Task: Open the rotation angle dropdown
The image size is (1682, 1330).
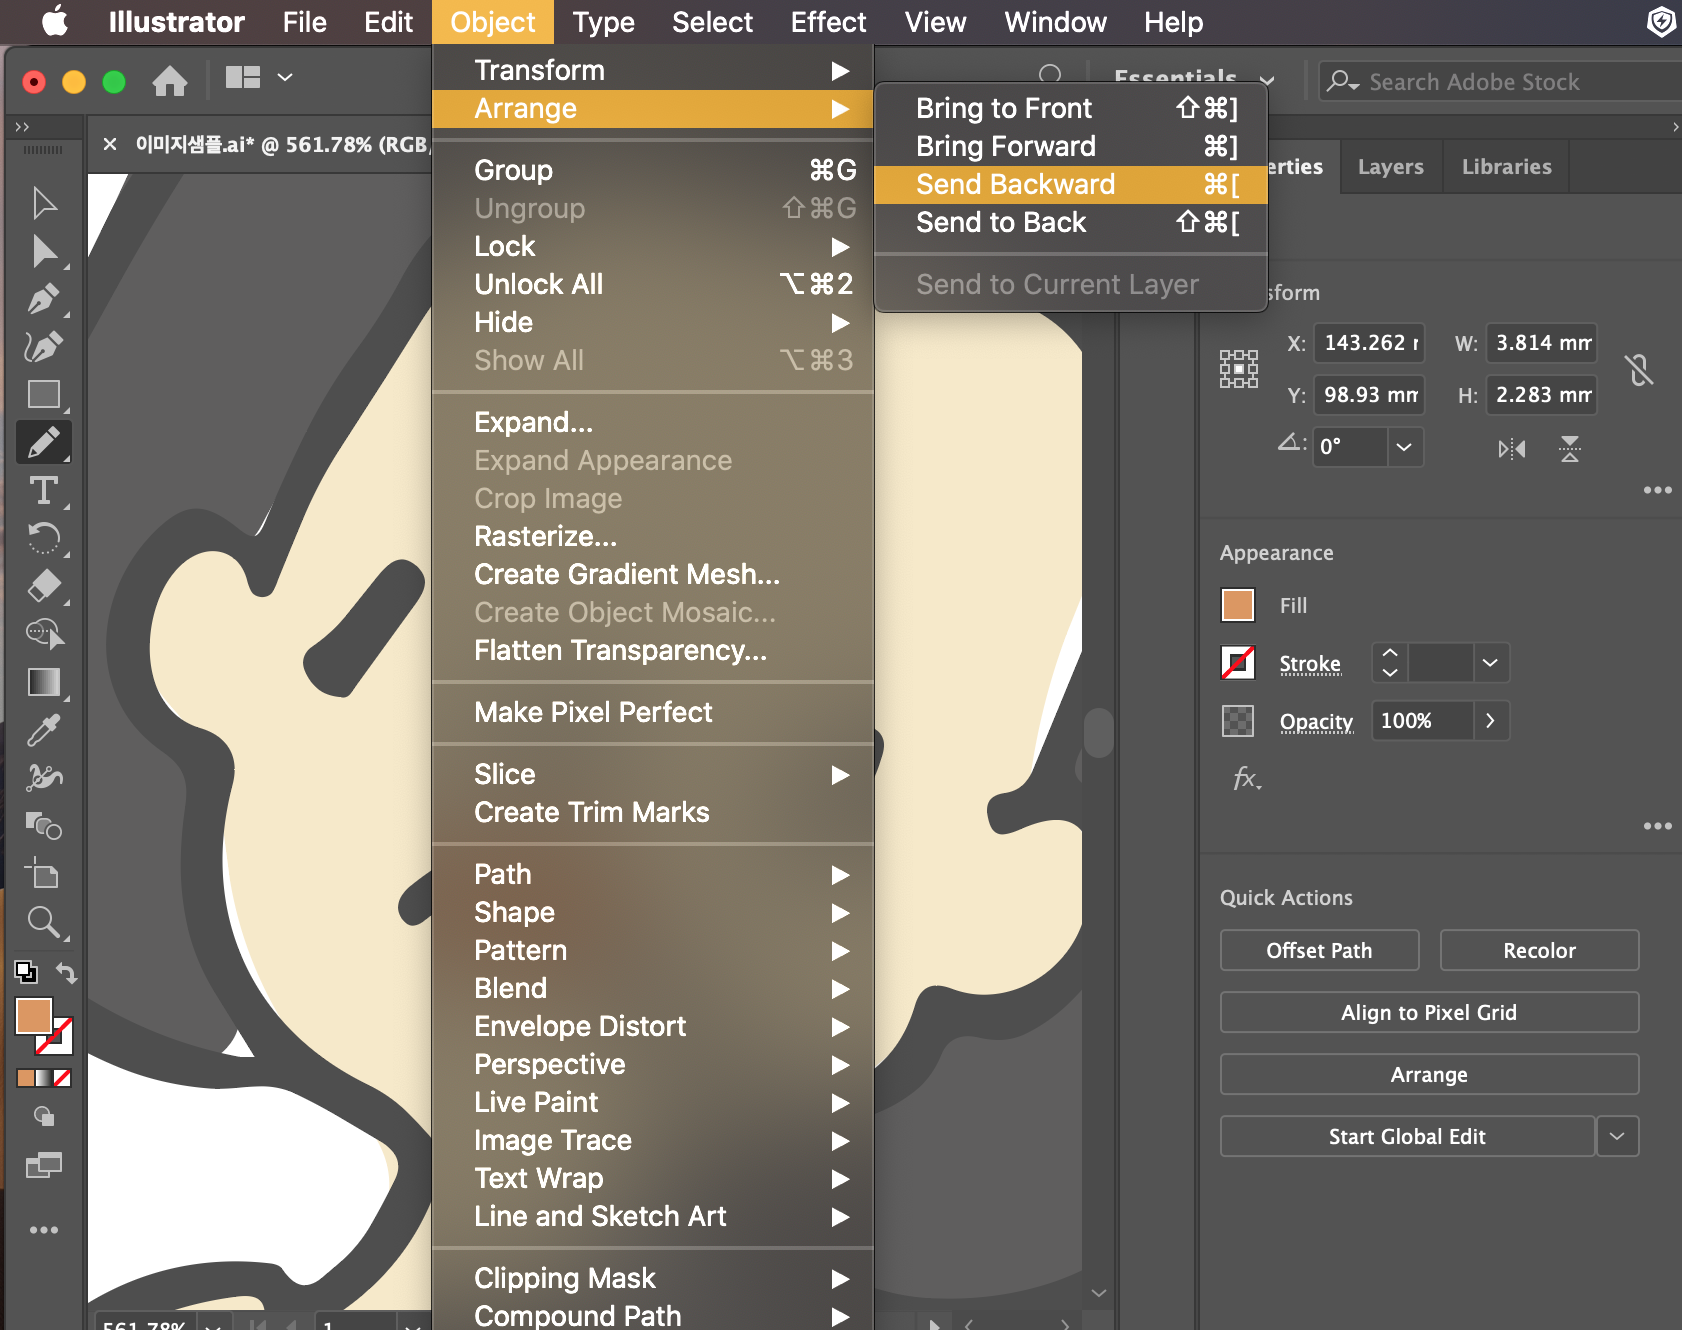Action: point(1404,447)
